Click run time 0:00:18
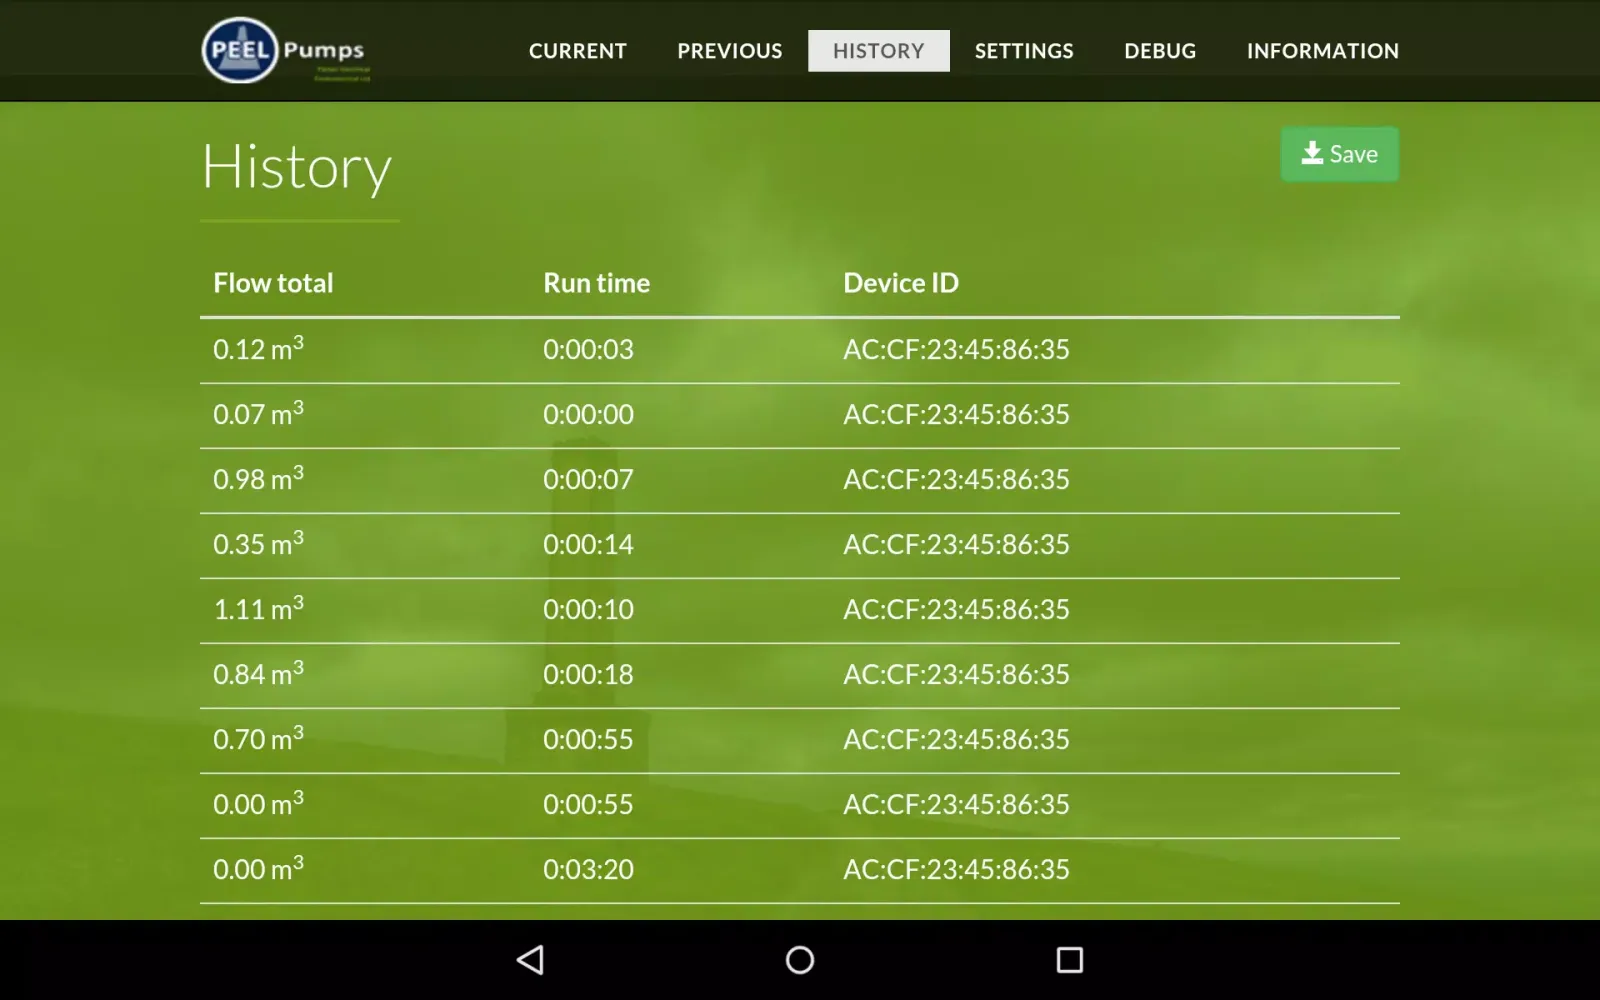Image resolution: width=1600 pixels, height=1000 pixels. pos(588,674)
